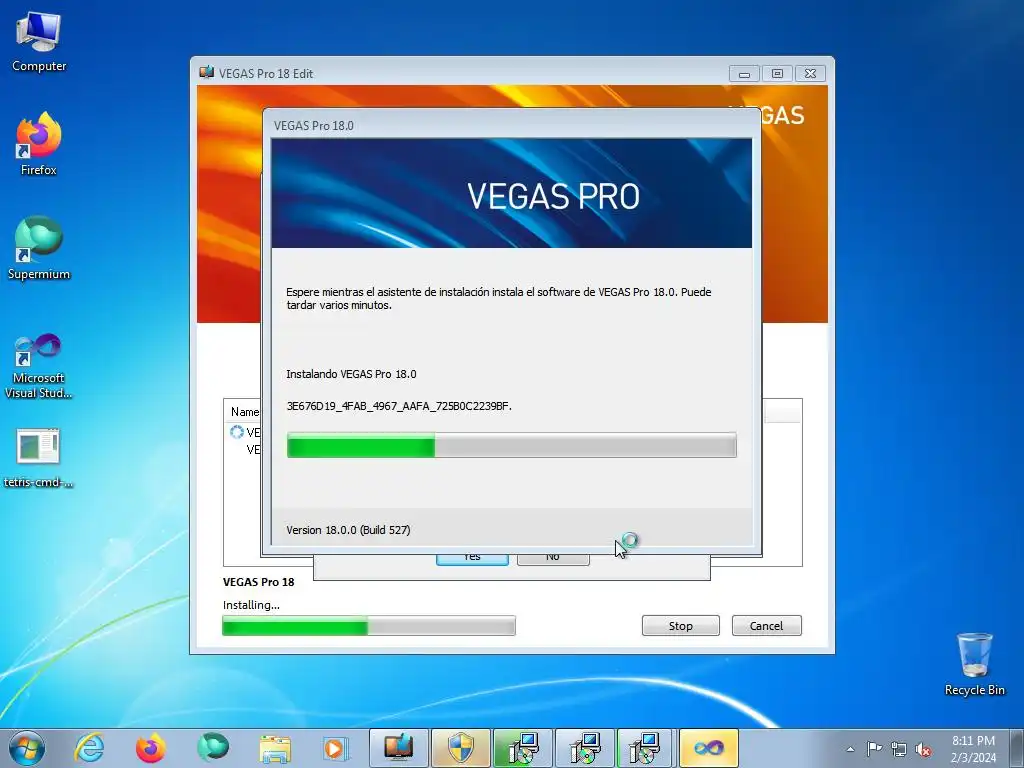The image size is (1024, 768).
Task: Click the 3E676D19_4FAB_4967 component ID text
Action: pos(399,406)
